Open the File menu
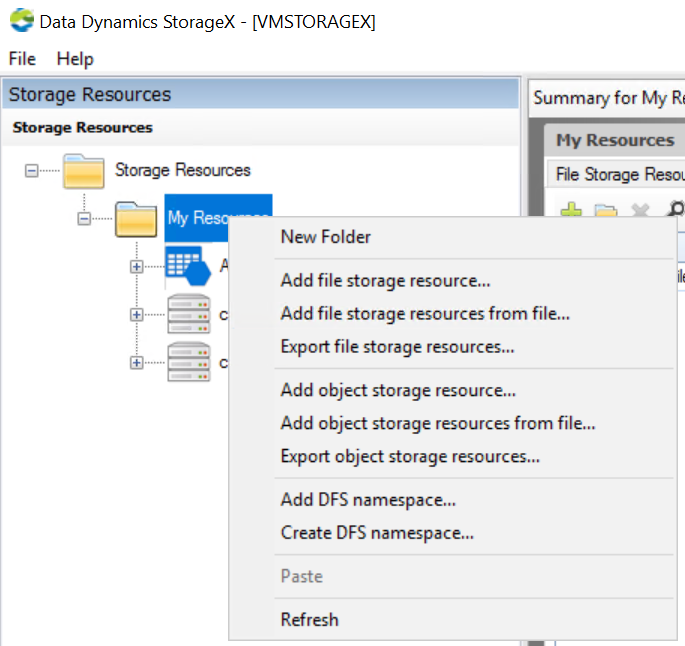685x646 pixels. [22, 59]
